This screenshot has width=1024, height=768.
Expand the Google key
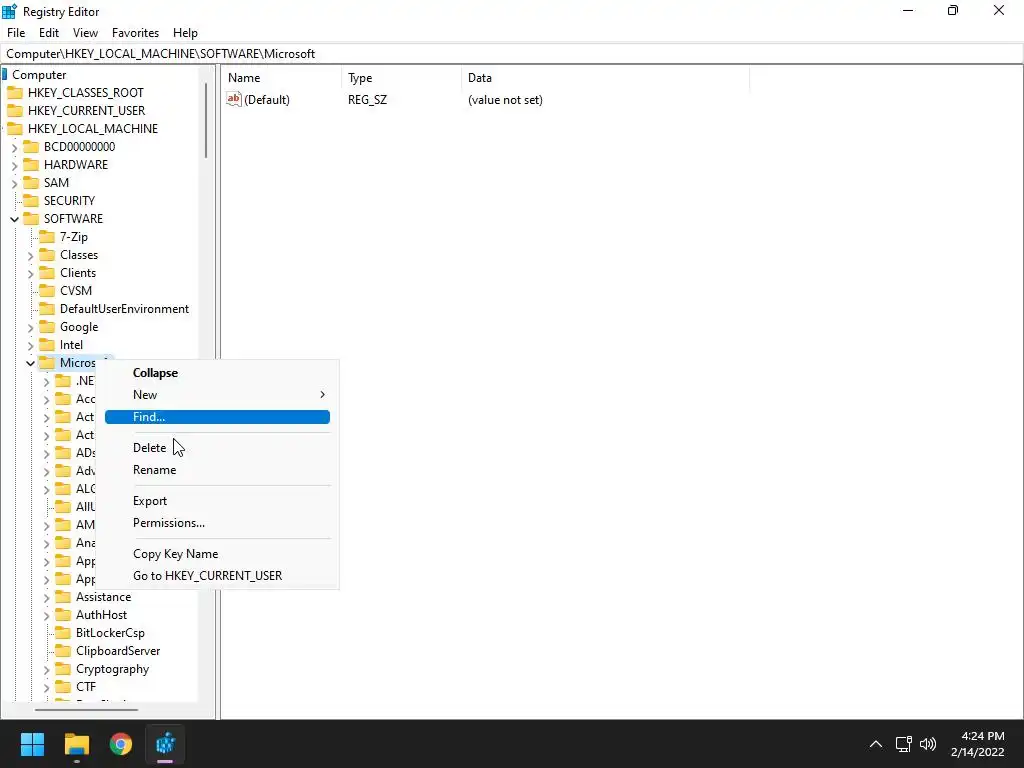(30, 327)
